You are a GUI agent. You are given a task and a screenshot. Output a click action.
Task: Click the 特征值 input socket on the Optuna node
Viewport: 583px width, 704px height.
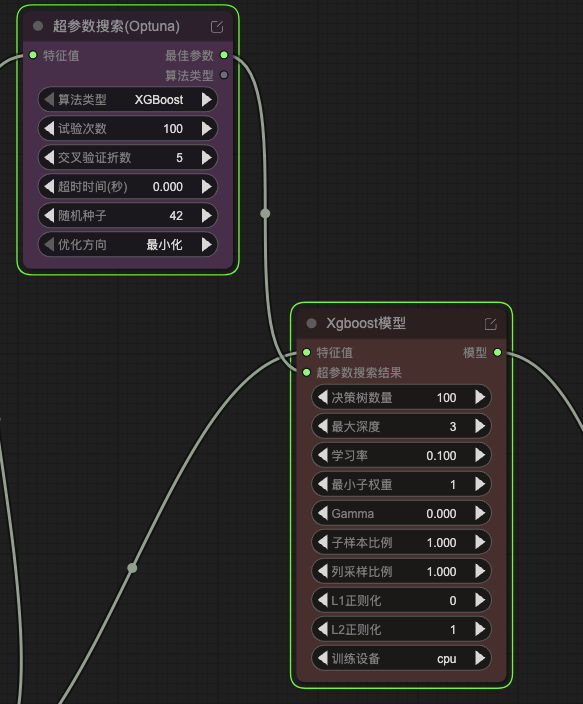pyautogui.click(x=33, y=55)
